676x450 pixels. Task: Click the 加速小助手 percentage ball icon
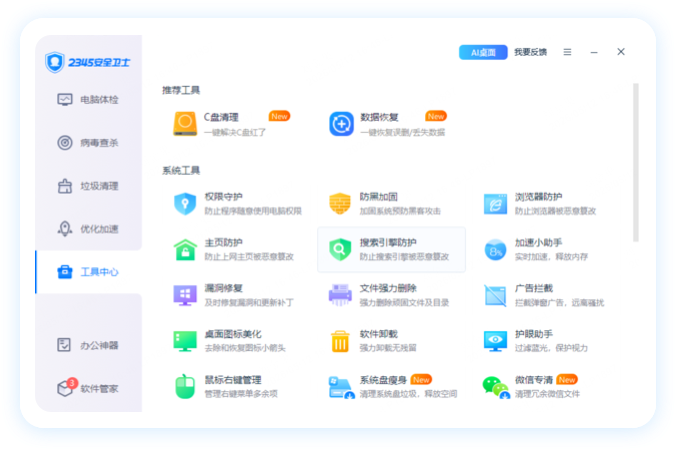pyautogui.click(x=495, y=250)
